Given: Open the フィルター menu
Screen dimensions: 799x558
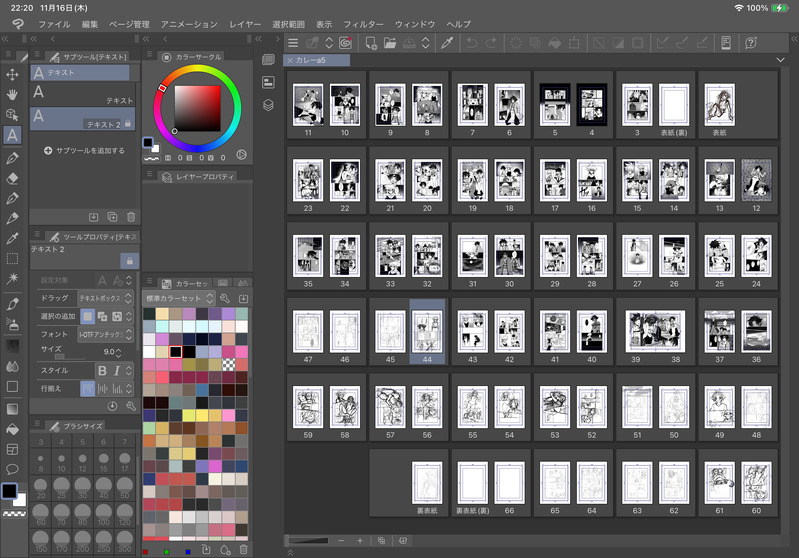Looking at the screenshot, I should [363, 24].
